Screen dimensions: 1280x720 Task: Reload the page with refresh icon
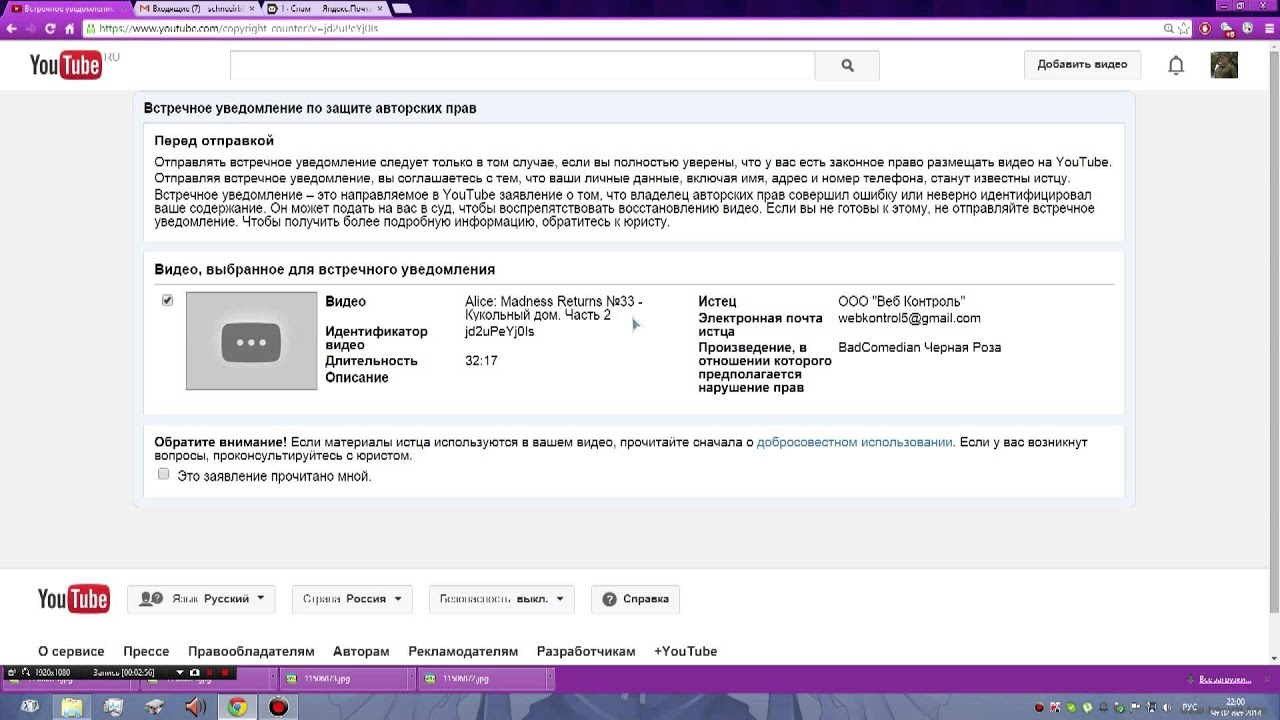click(50, 29)
